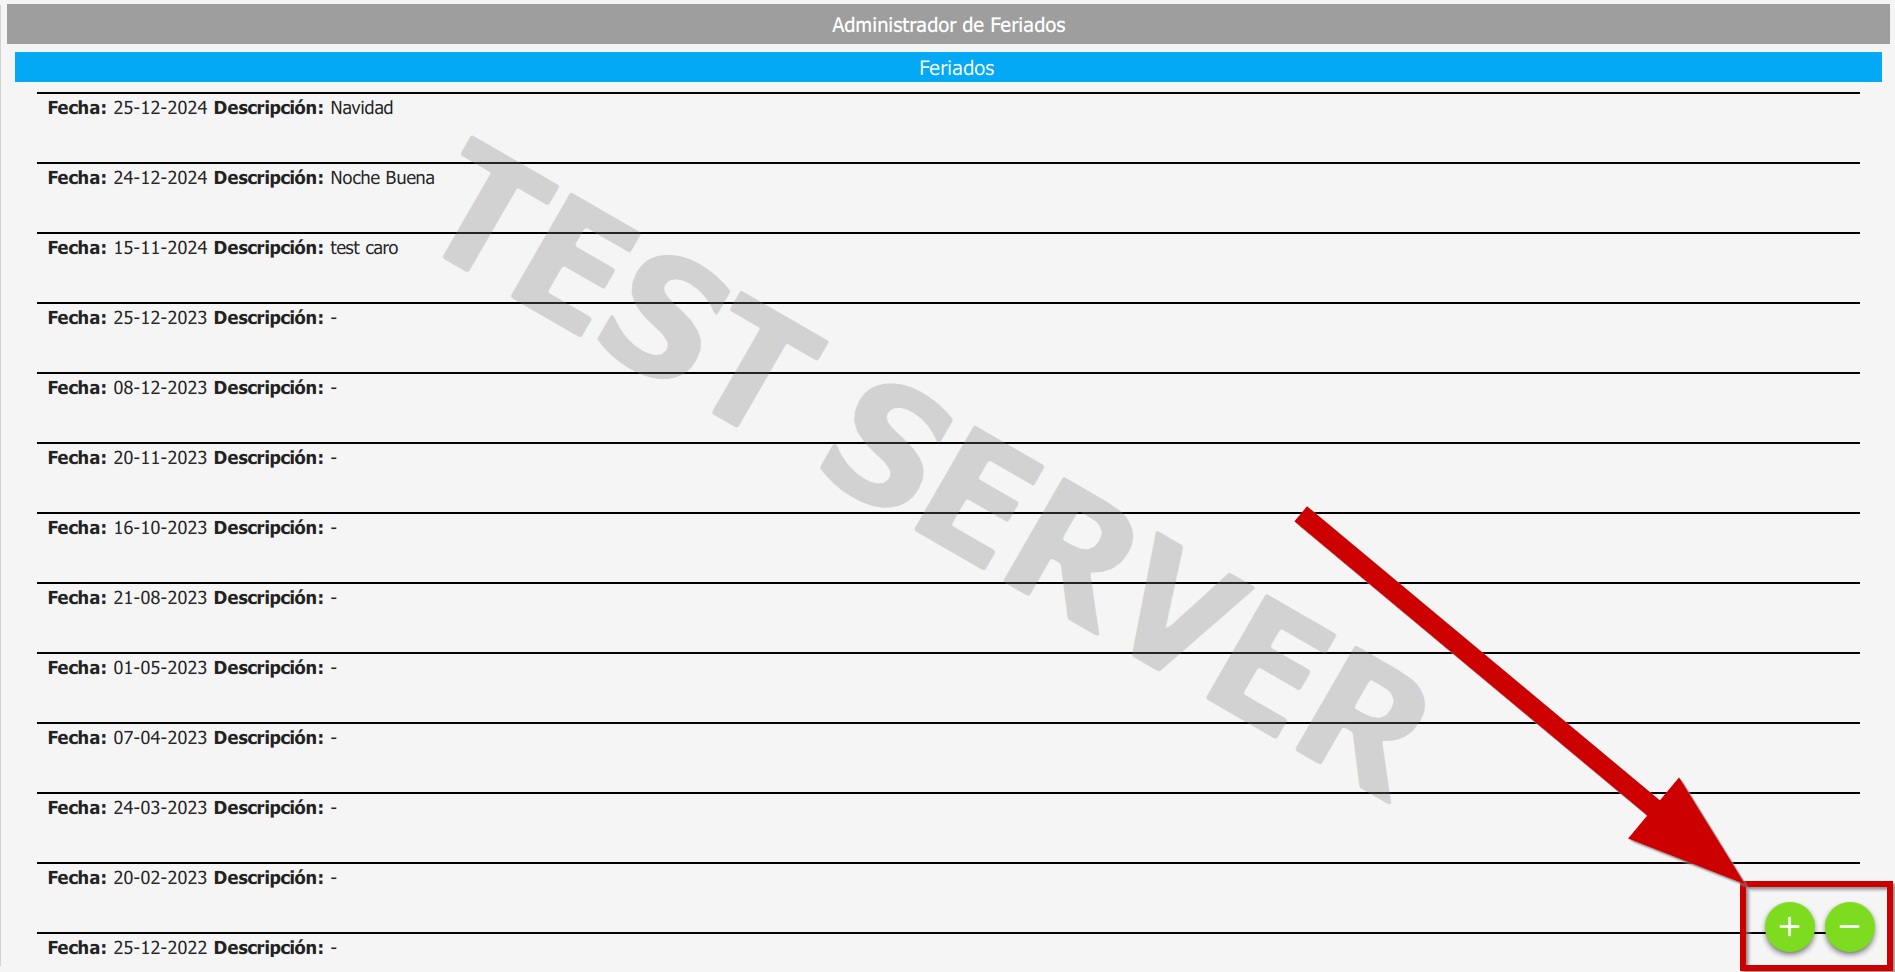Select the holiday row dated 01-05-2023
Image resolution: width=1895 pixels, height=972 pixels.
click(x=160, y=668)
